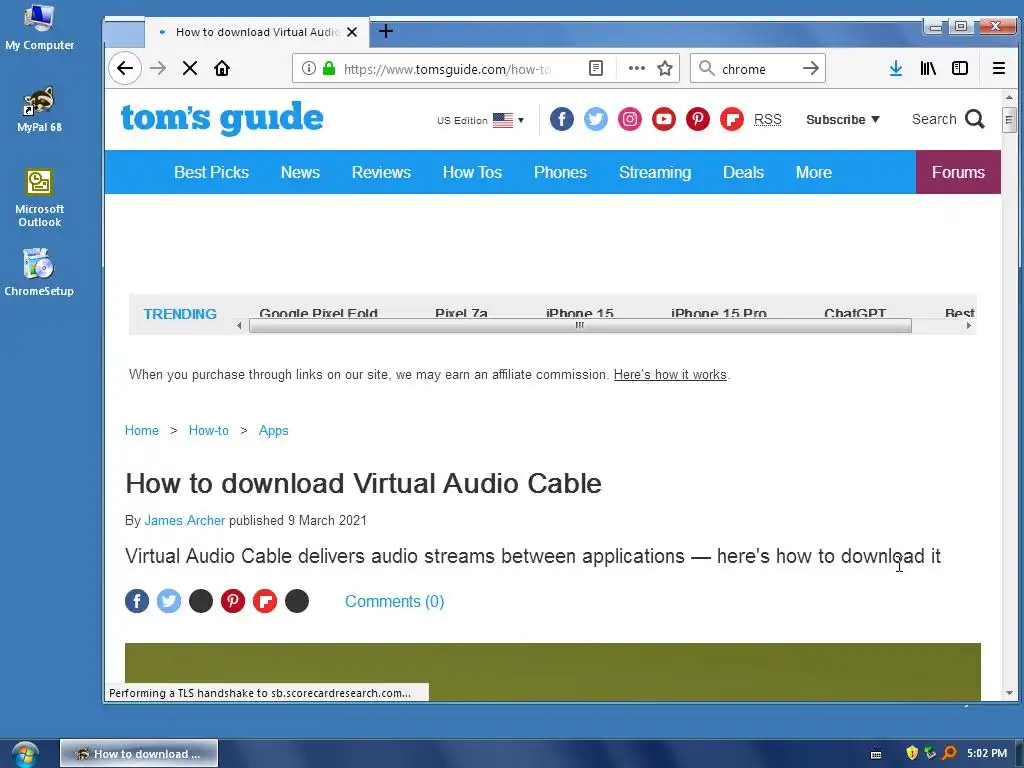Screen dimensions: 1024x768
Task: Click the URL address field
Action: coord(447,69)
